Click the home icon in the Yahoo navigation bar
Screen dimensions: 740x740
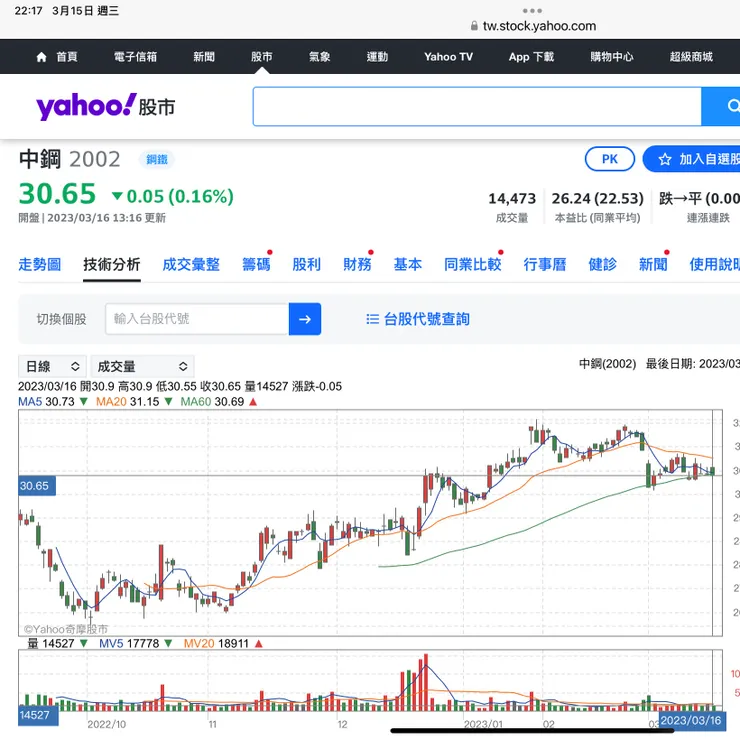click(42, 57)
